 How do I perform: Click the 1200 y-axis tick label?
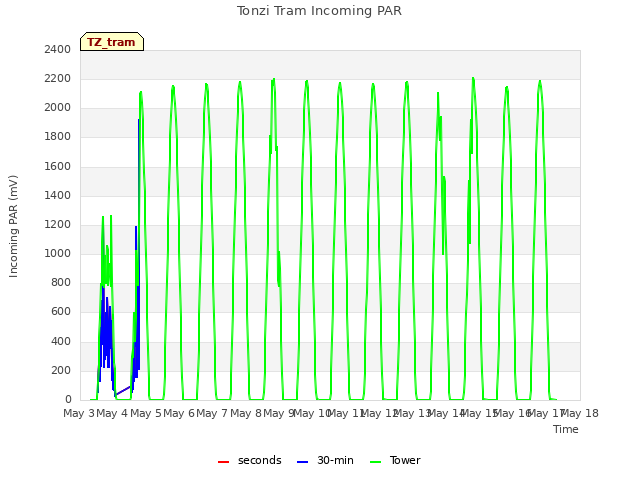(58, 224)
